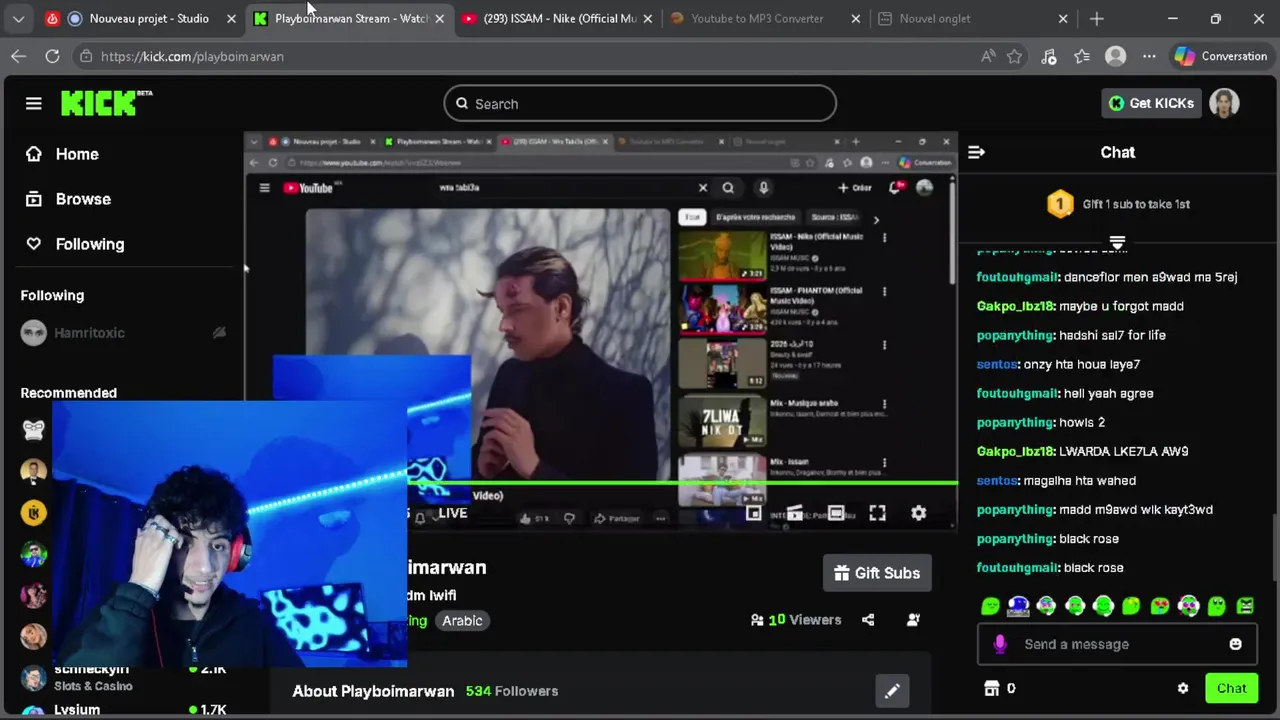
Task: Click the heart-eyes emote in chat row
Action: (x=1160, y=605)
